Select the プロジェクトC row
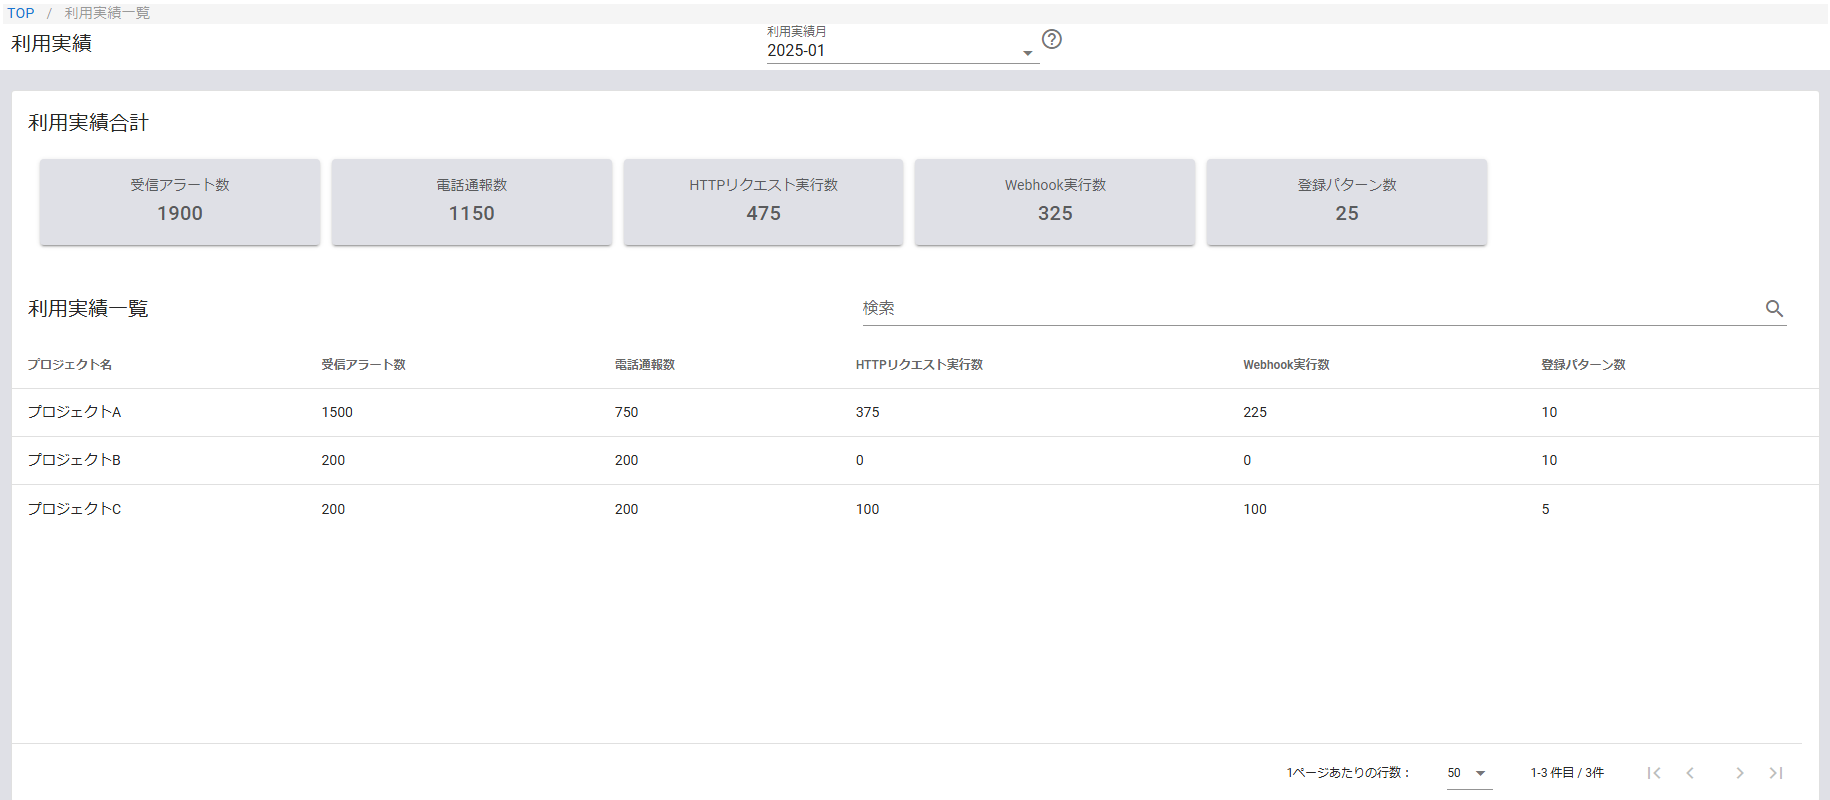The image size is (1830, 800). pyautogui.click(x=75, y=509)
